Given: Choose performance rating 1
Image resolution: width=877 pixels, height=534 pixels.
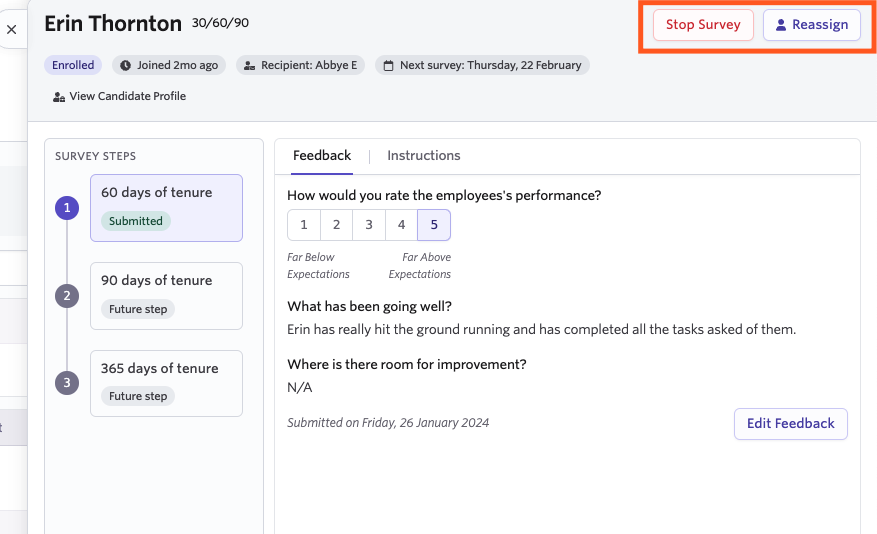Looking at the screenshot, I should point(304,225).
